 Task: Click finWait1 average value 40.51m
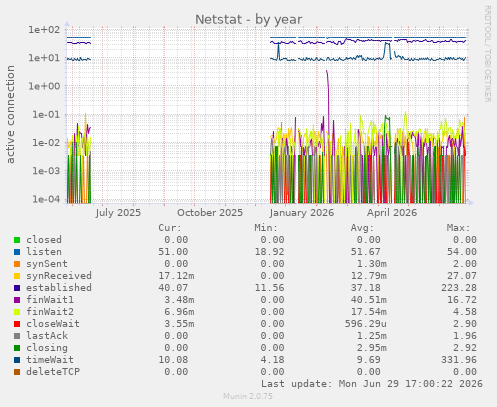coord(368,300)
